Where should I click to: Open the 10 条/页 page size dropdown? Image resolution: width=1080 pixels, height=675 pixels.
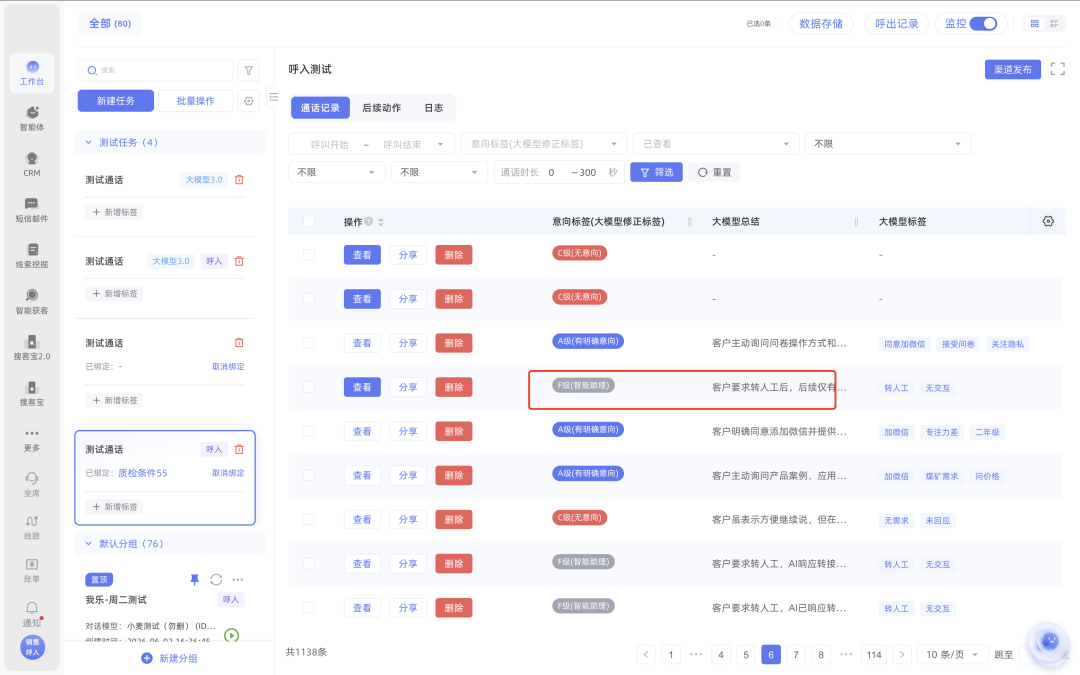coord(952,654)
